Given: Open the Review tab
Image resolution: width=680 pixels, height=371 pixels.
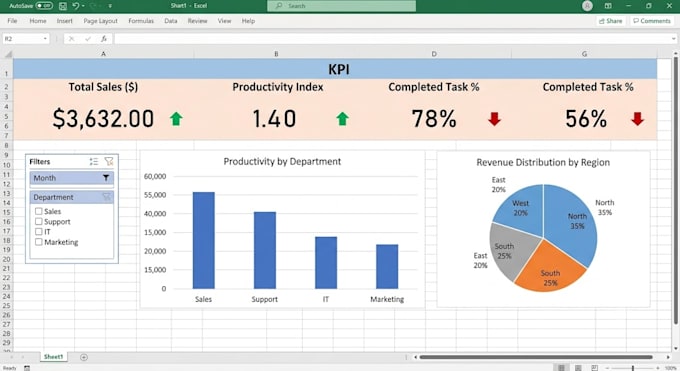Looking at the screenshot, I should click(197, 21).
